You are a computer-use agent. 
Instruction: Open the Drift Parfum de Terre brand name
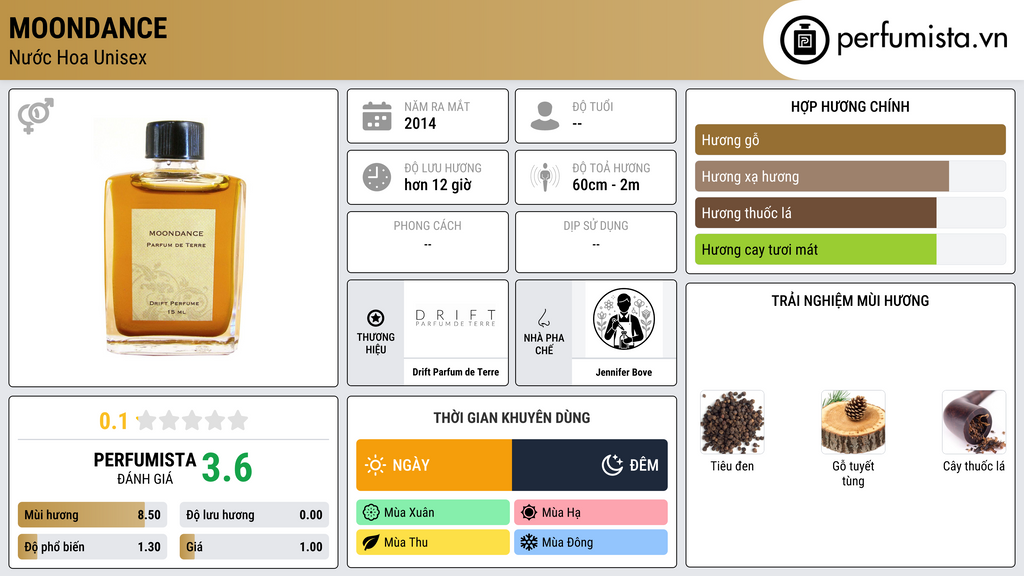tap(456, 372)
